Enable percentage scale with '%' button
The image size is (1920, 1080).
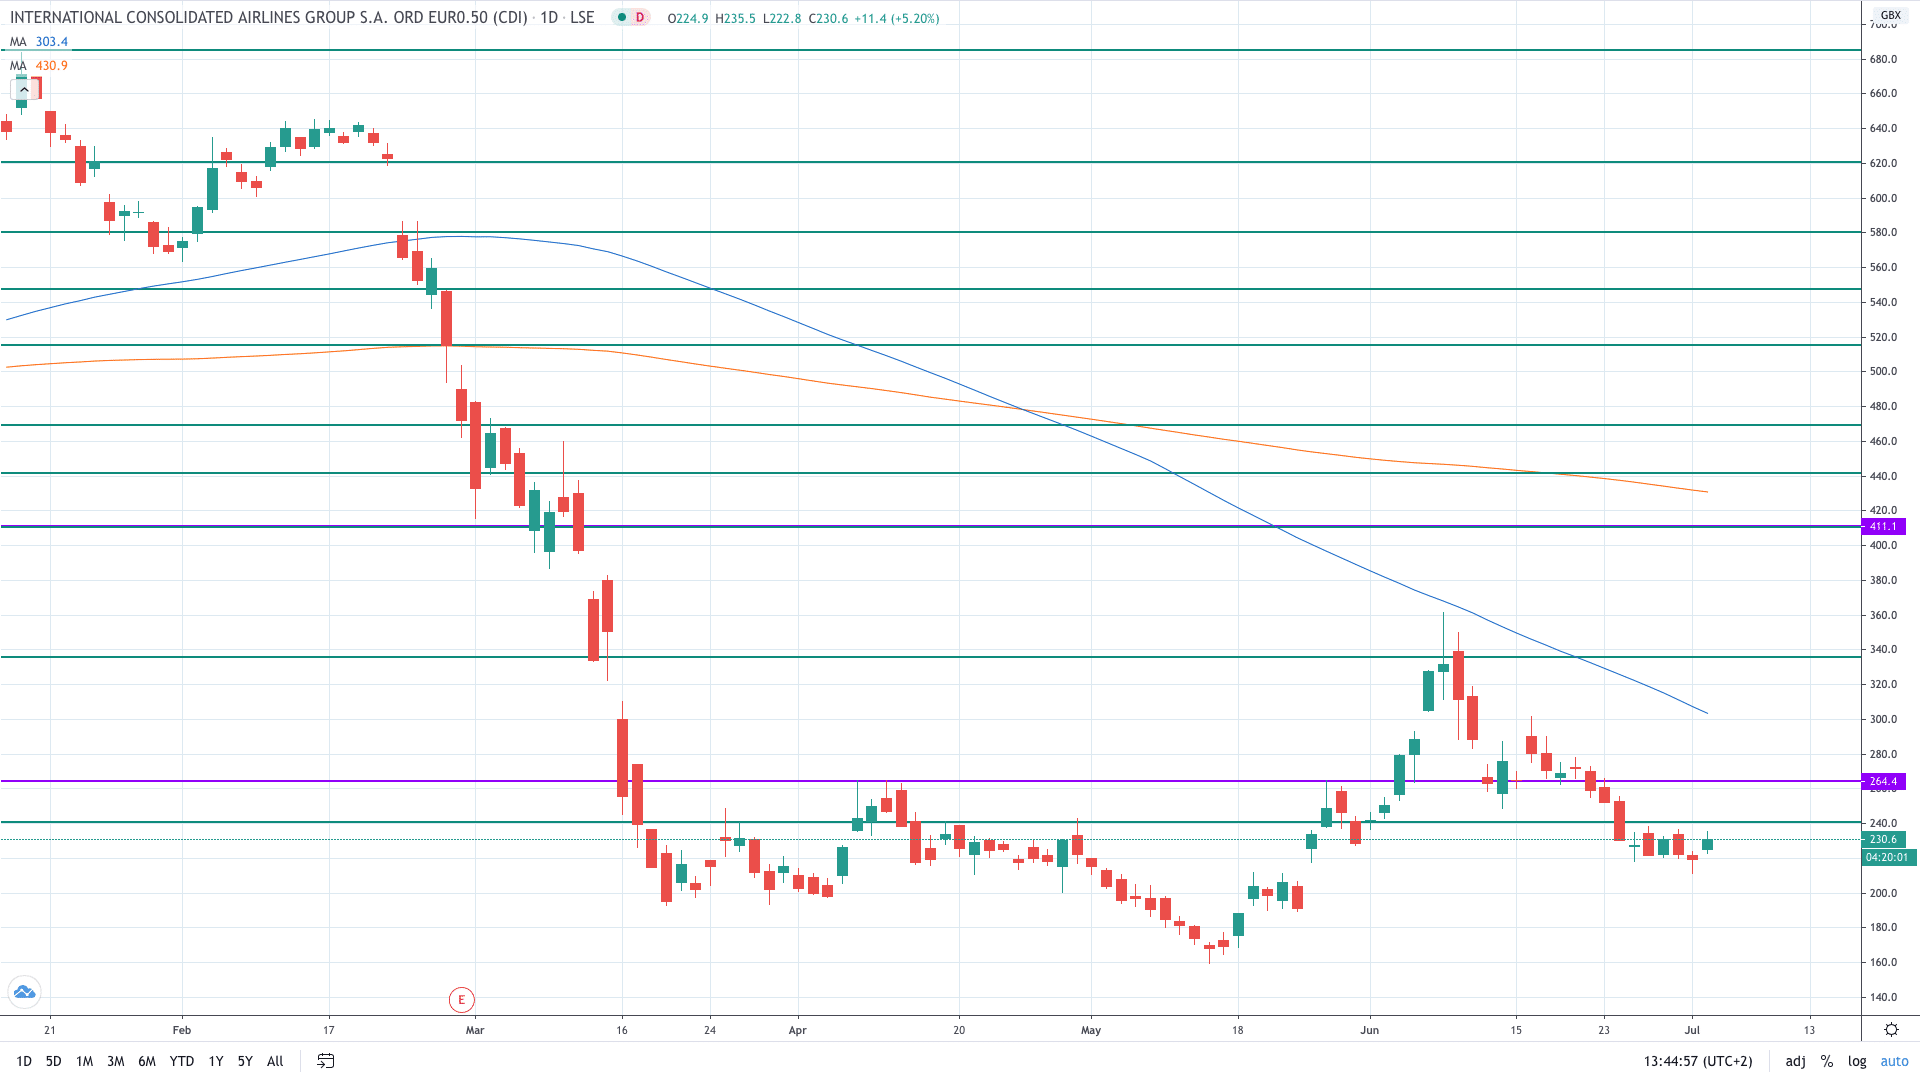[x=1827, y=1061]
